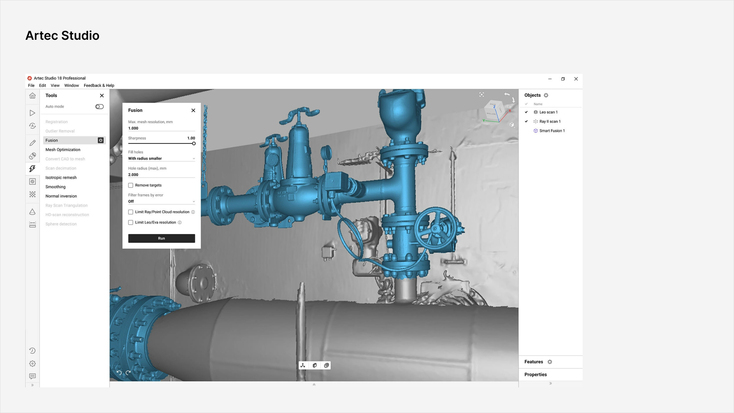Toggle visibility checkmark of Leo scan 1

526,112
